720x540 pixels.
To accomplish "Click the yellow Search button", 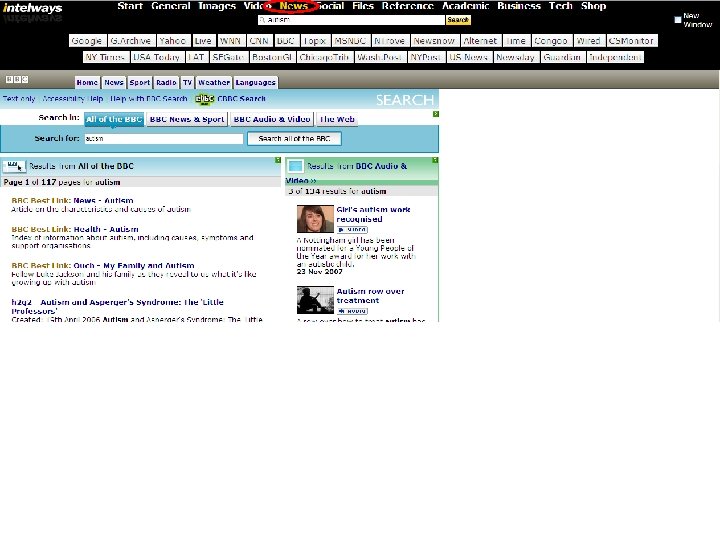I will pos(458,20).
